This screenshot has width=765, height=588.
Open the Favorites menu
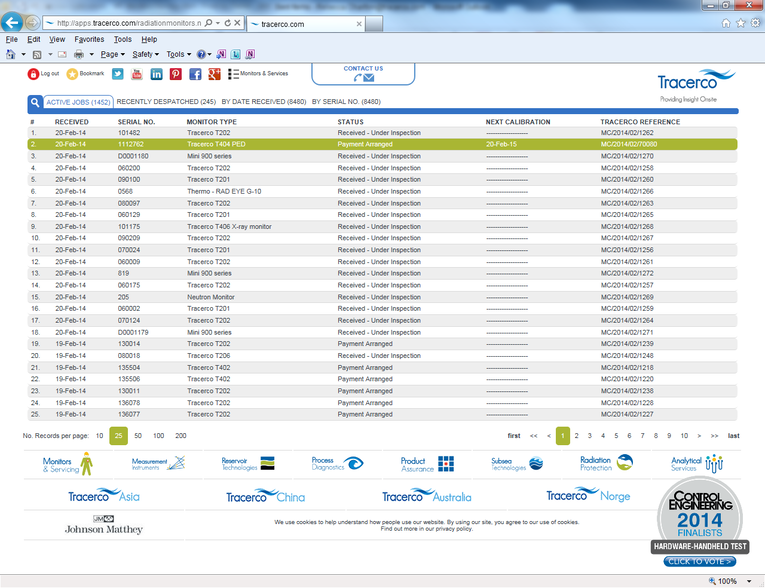point(89,39)
